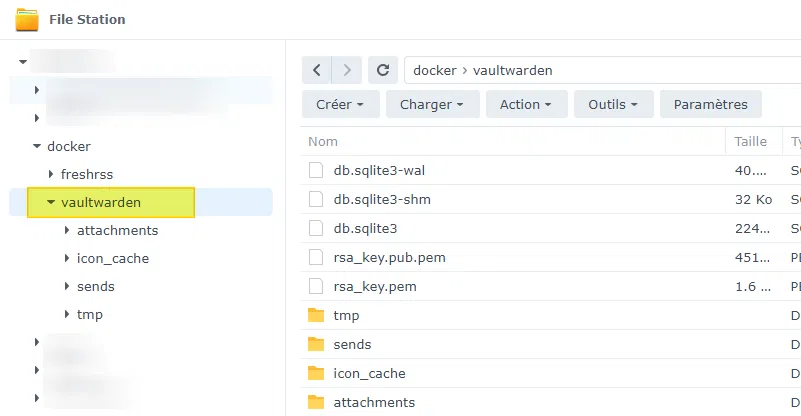801x416 pixels.
Task: Select freshrss folder in tree
Action: point(87,174)
